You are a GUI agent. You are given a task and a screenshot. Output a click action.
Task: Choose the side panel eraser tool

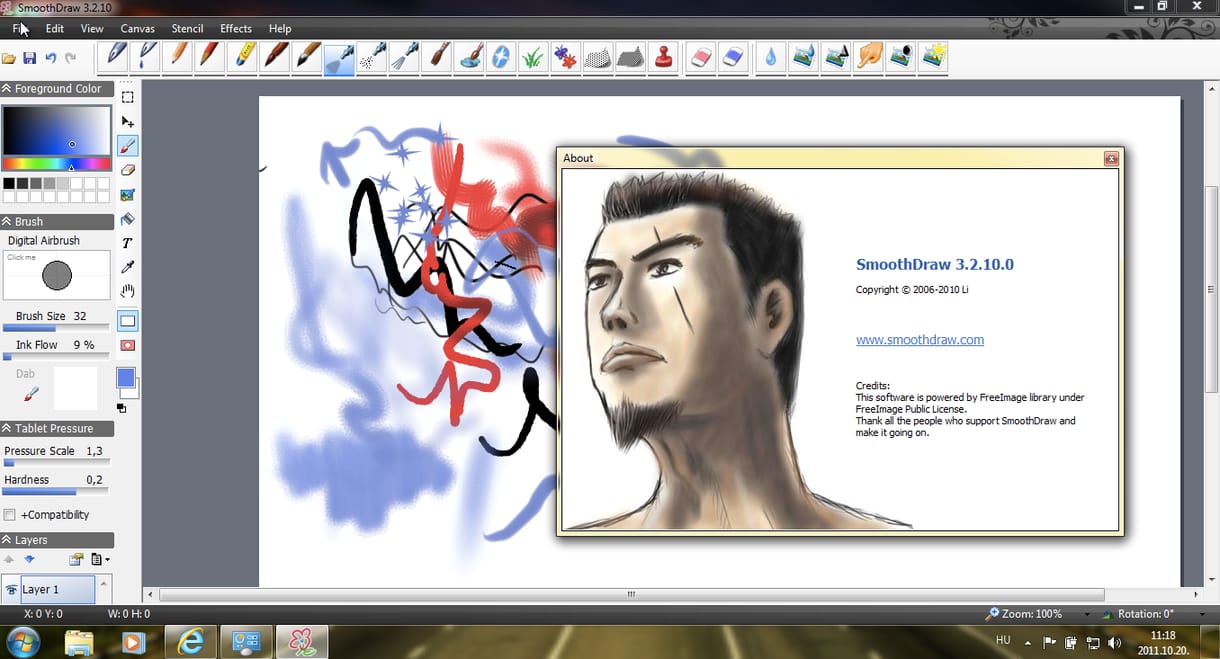point(128,170)
